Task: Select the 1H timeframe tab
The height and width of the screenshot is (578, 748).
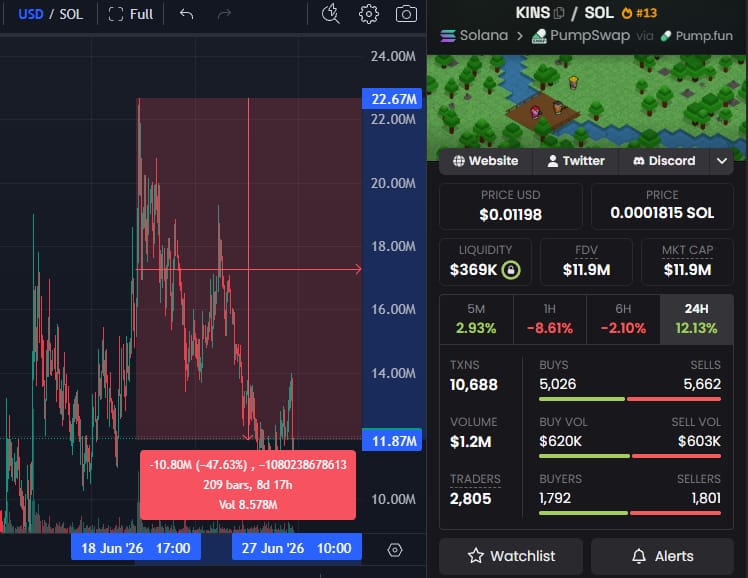Action: point(550,319)
